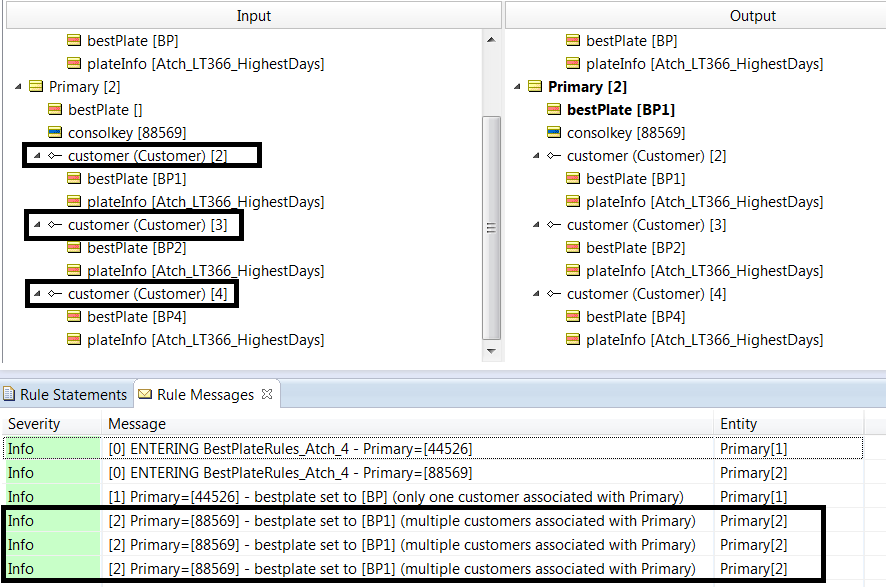
Task: Collapse the Primary [2] node in Input
Action: click(x=18, y=86)
